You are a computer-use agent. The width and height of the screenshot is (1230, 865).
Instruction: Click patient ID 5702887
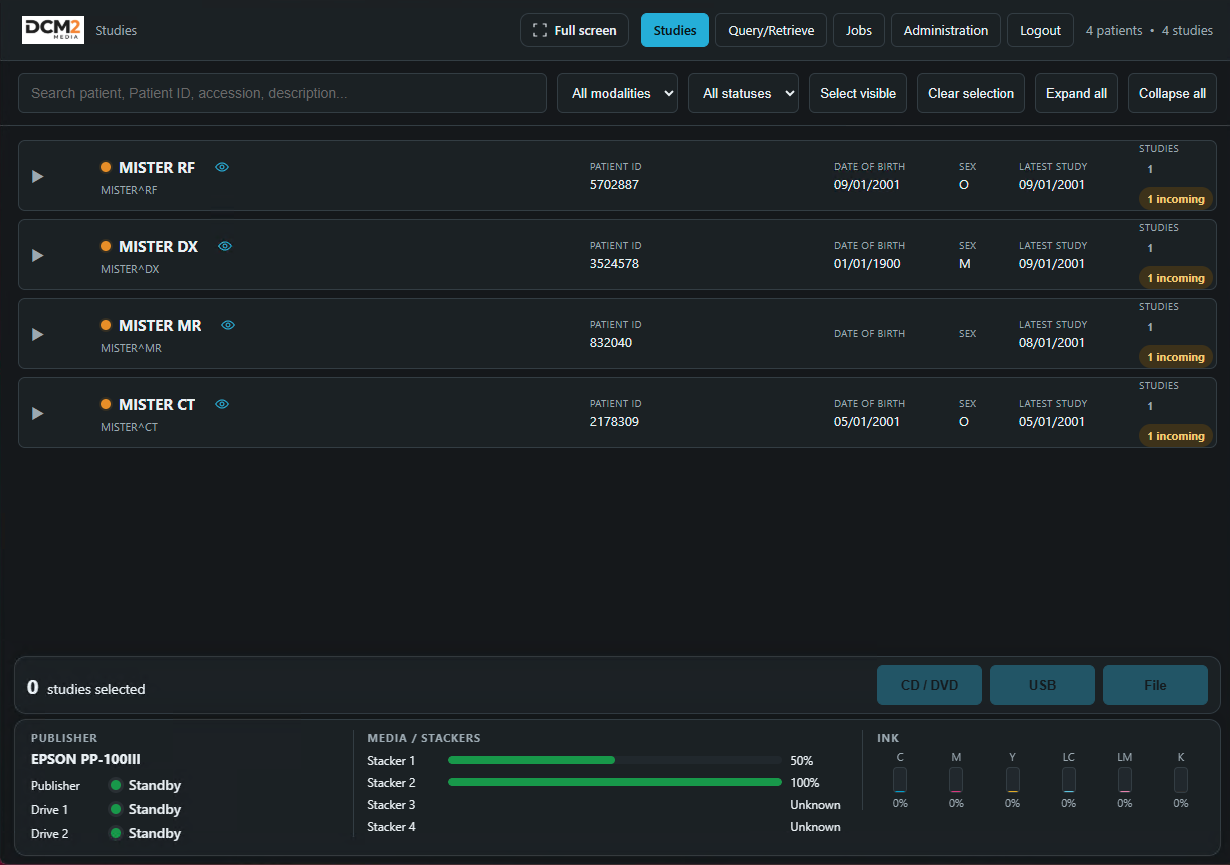(614, 185)
